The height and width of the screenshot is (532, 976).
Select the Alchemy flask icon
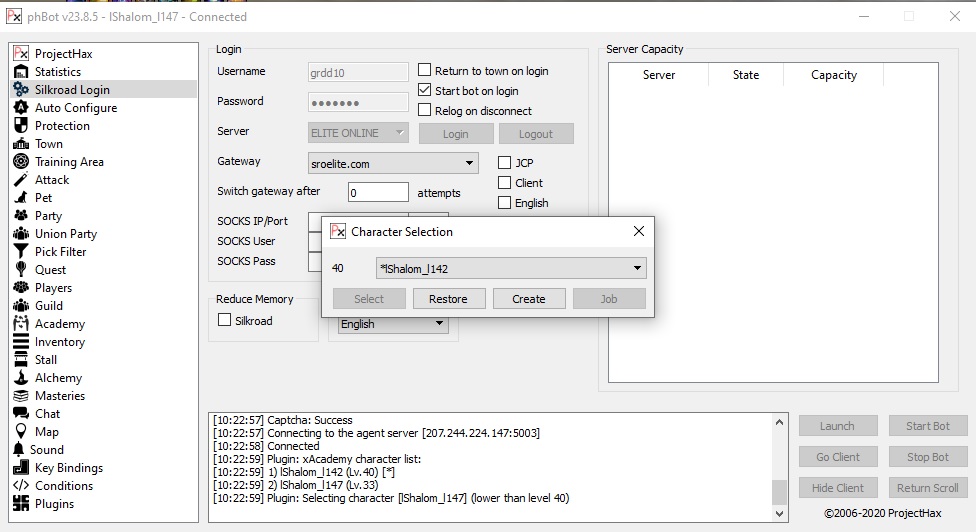(x=21, y=378)
